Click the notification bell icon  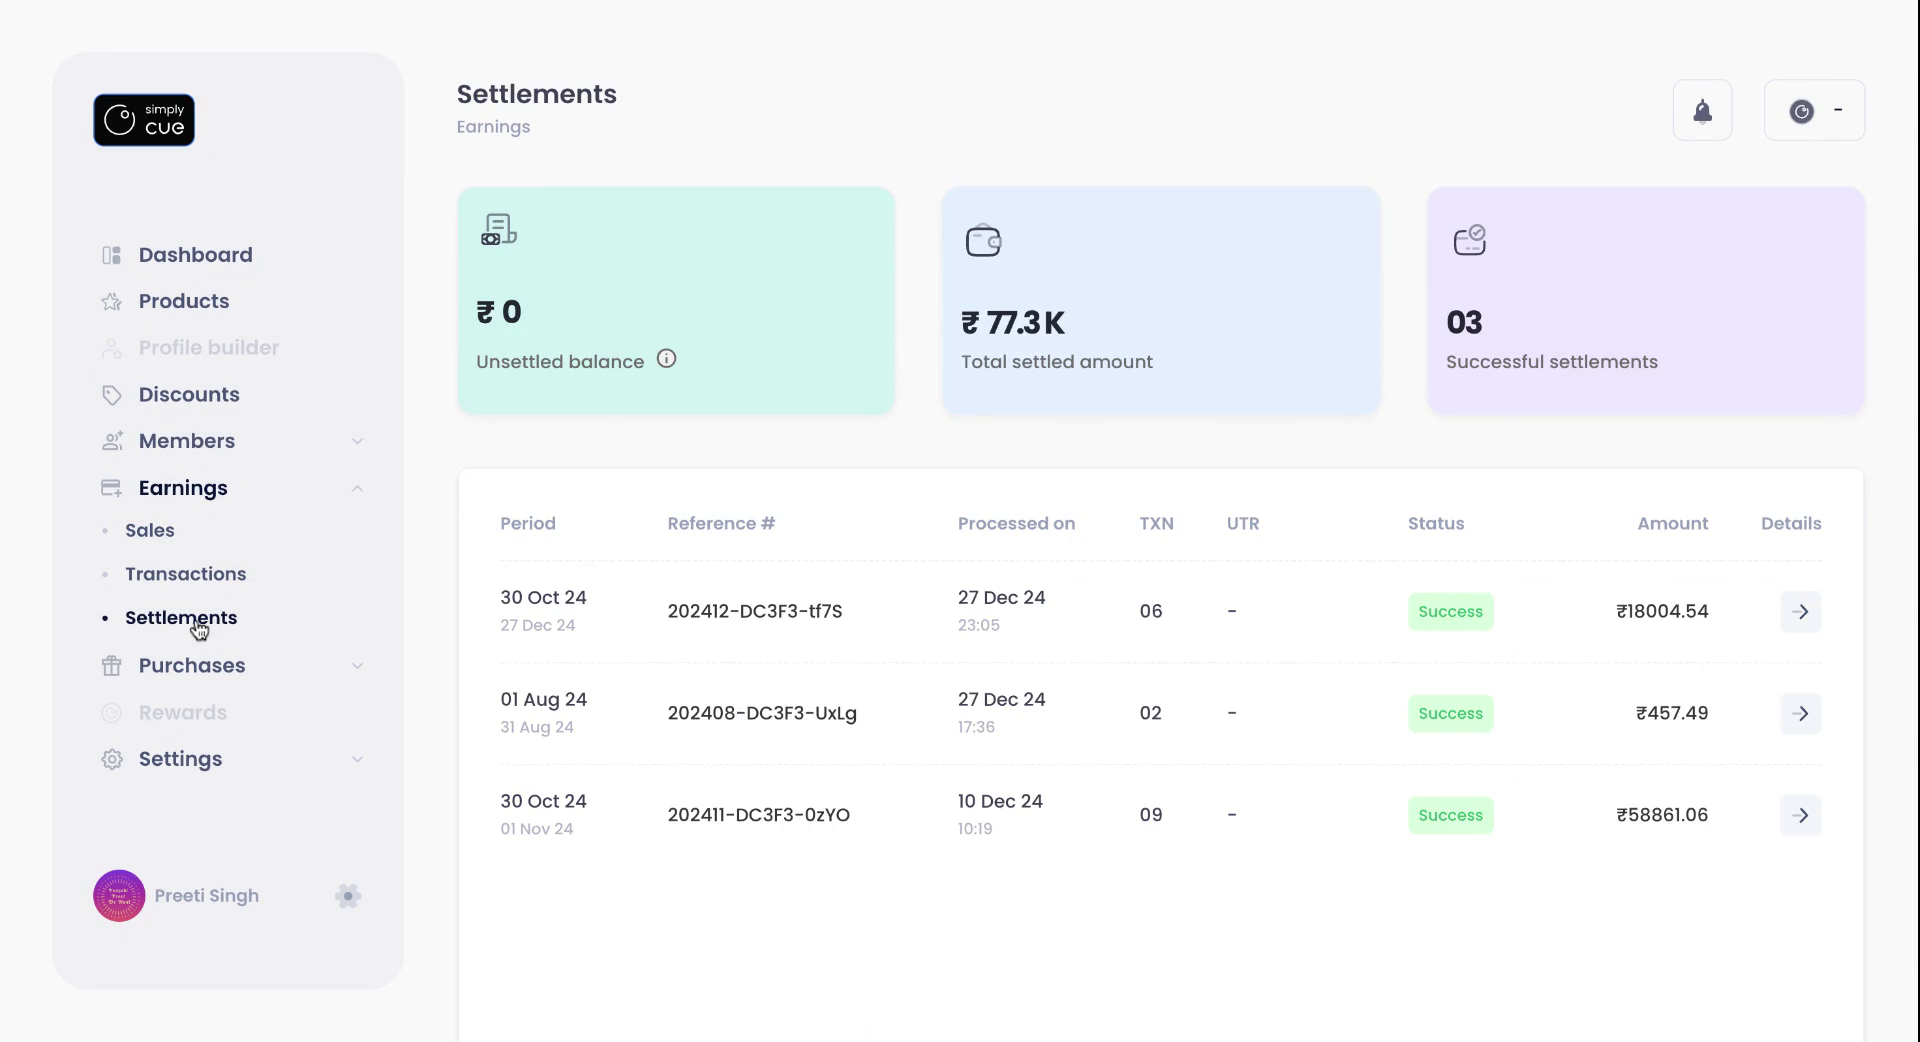point(1702,111)
